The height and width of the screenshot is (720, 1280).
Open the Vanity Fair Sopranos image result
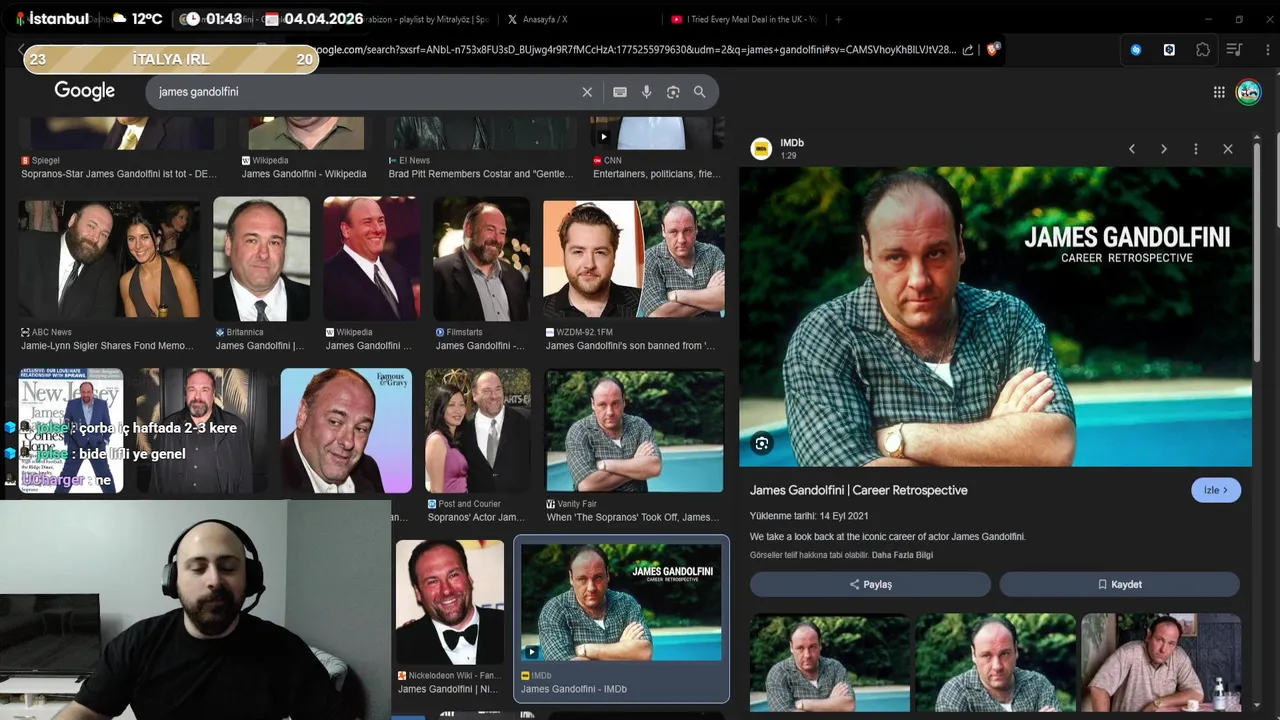[634, 431]
